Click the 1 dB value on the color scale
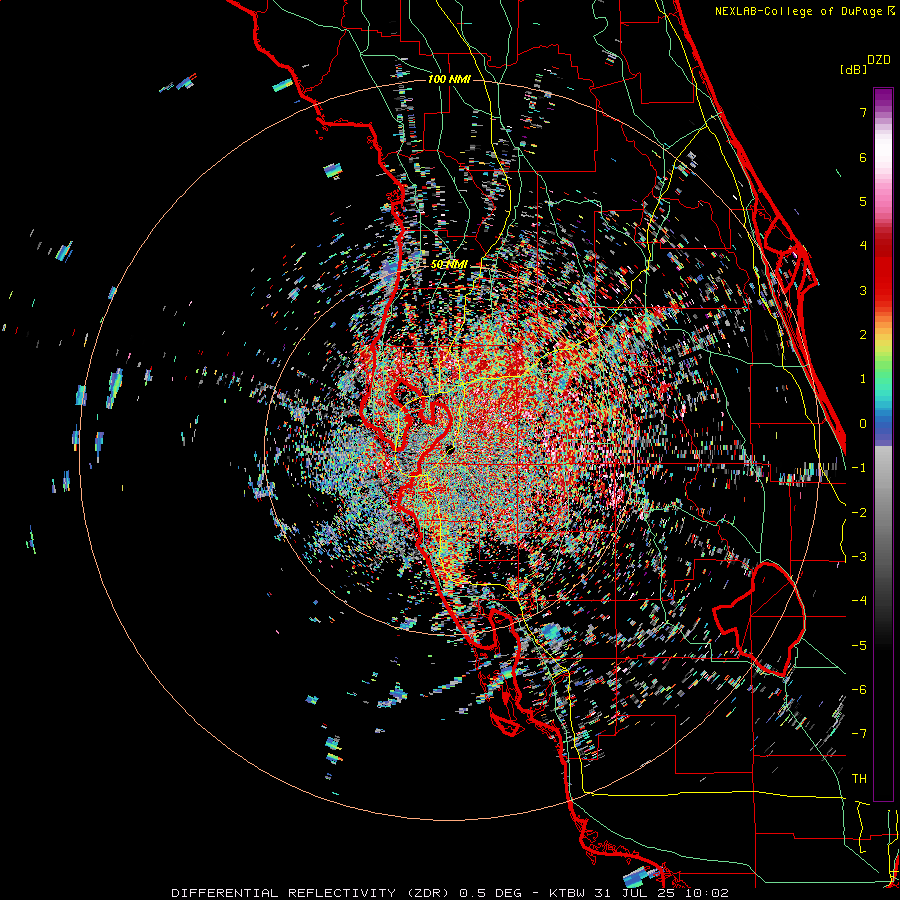The width and height of the screenshot is (900, 900). (863, 379)
